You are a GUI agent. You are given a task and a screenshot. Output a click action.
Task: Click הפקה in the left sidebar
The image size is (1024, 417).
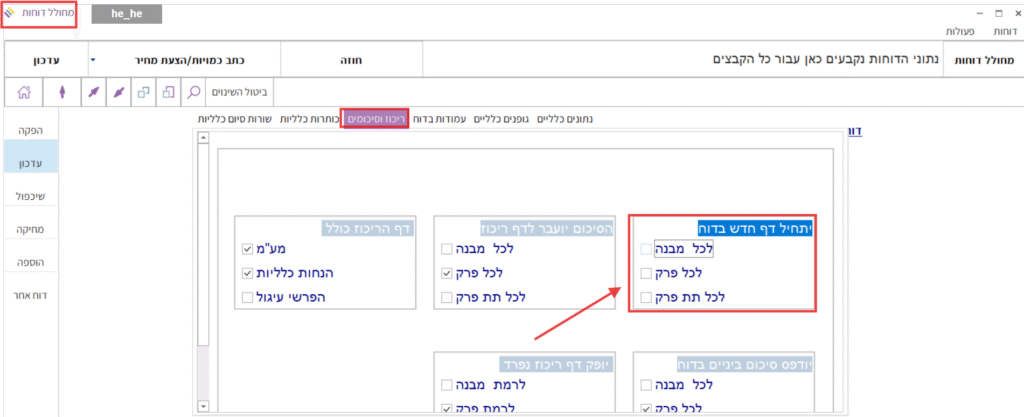33,130
